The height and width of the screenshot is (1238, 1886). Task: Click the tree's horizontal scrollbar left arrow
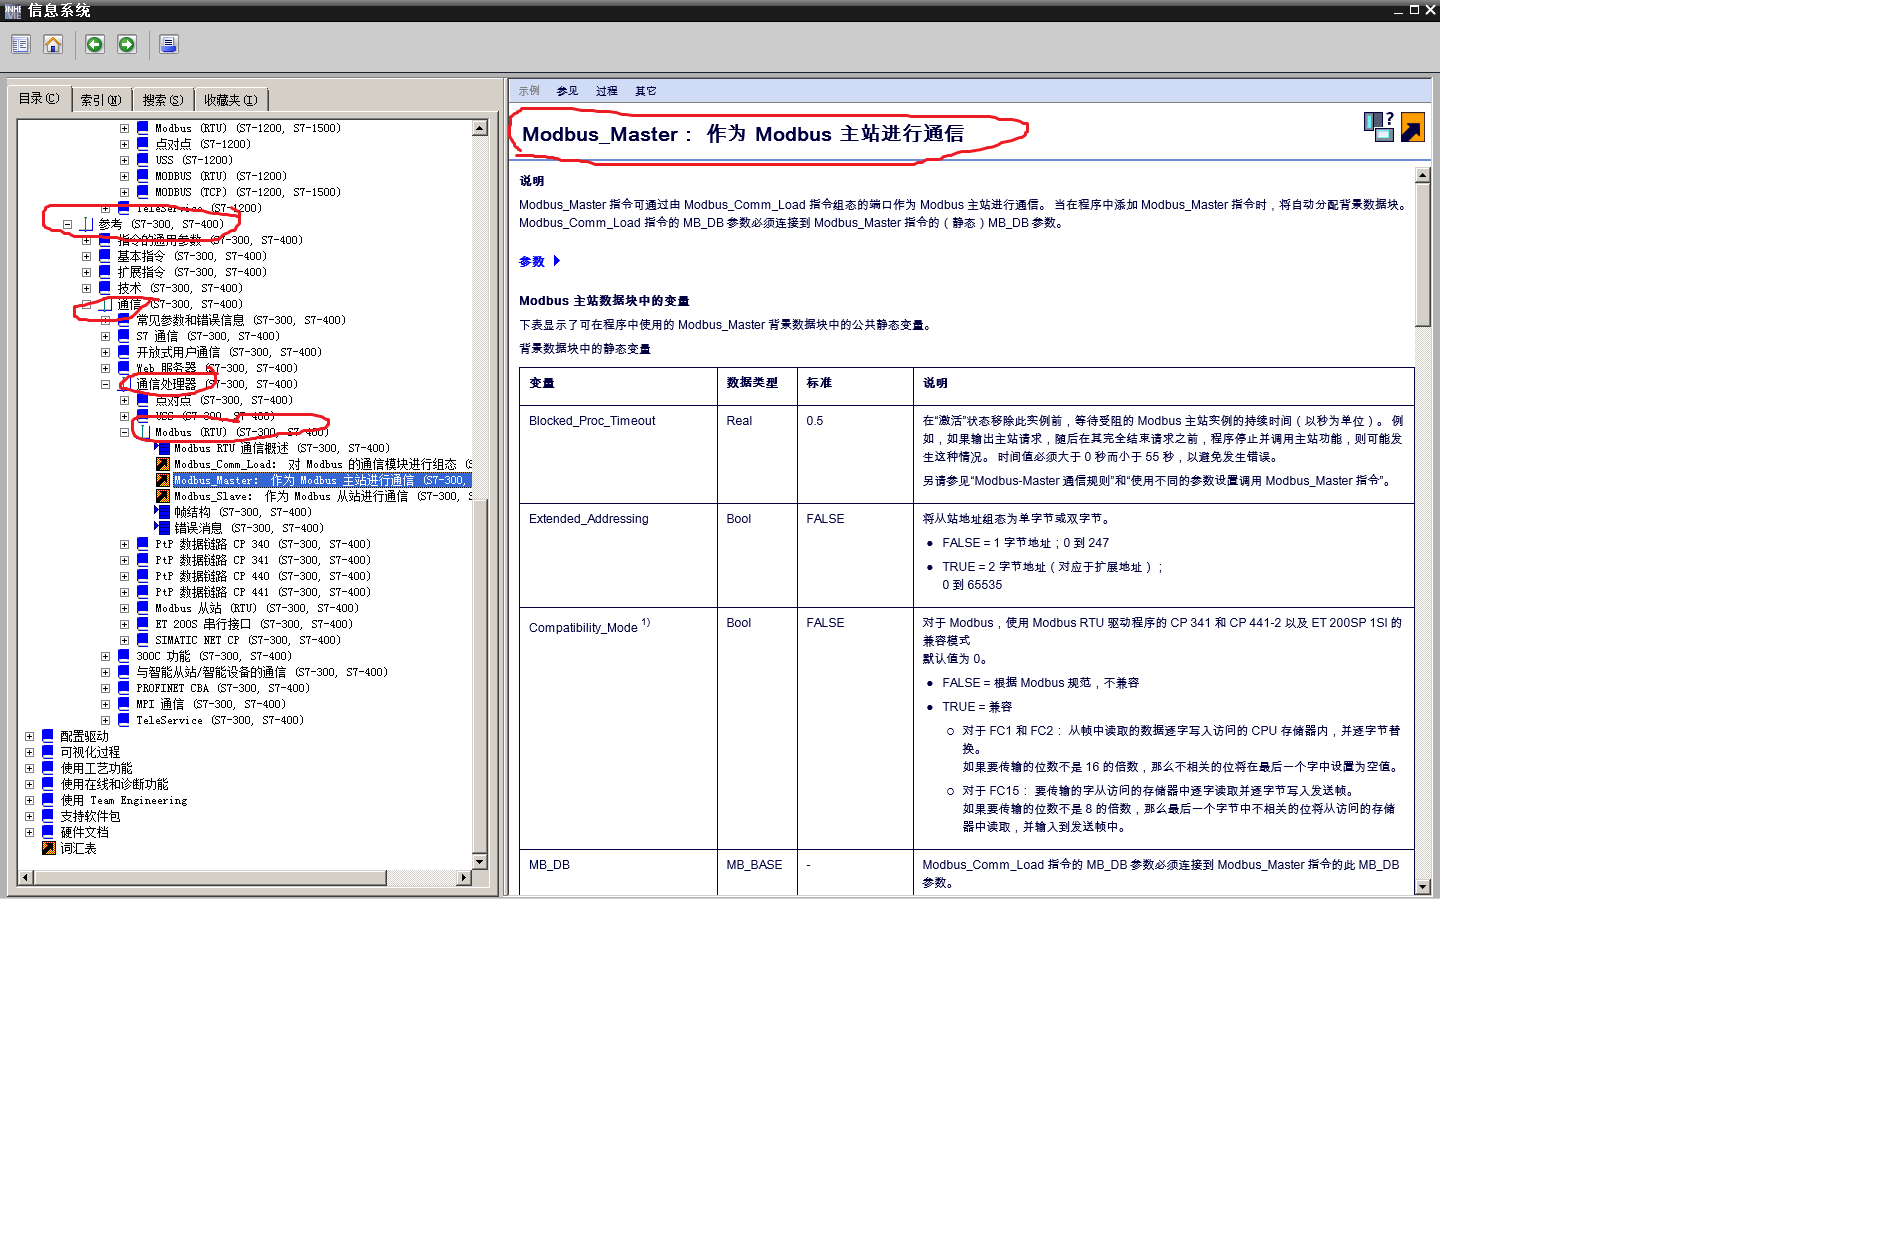coord(26,878)
